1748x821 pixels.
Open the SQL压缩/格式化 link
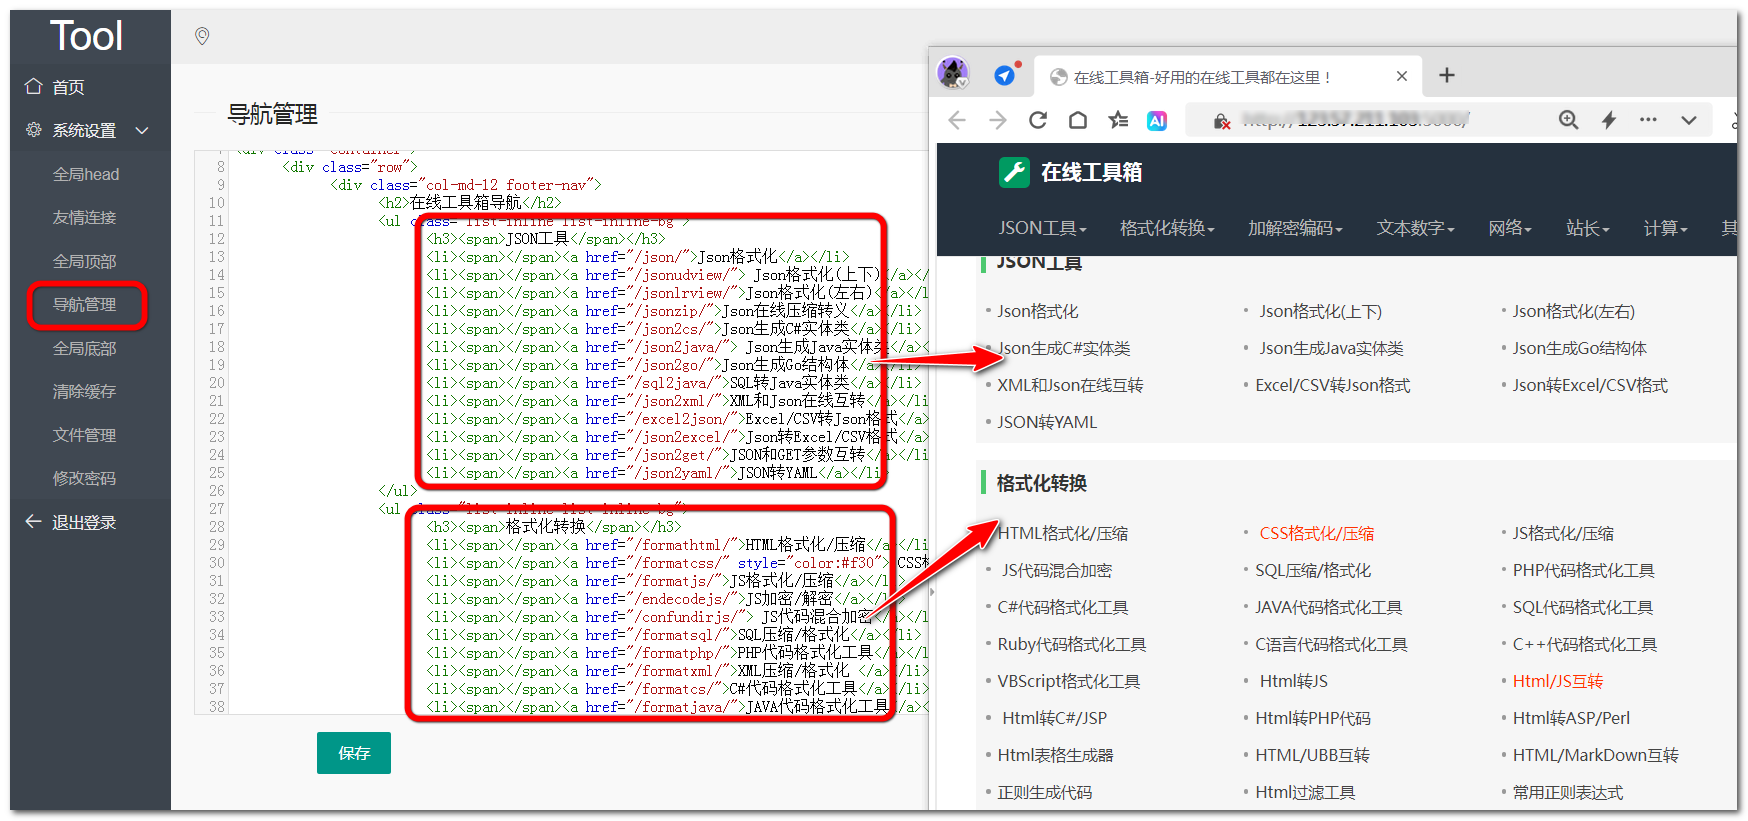point(1313,570)
